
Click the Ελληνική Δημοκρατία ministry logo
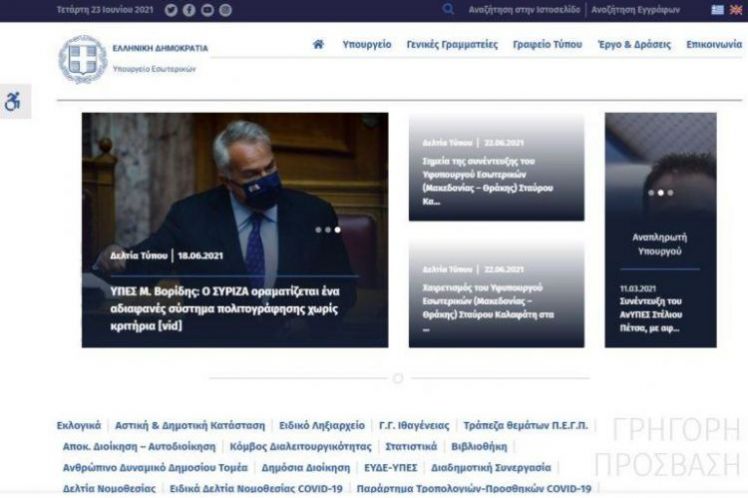[83, 59]
